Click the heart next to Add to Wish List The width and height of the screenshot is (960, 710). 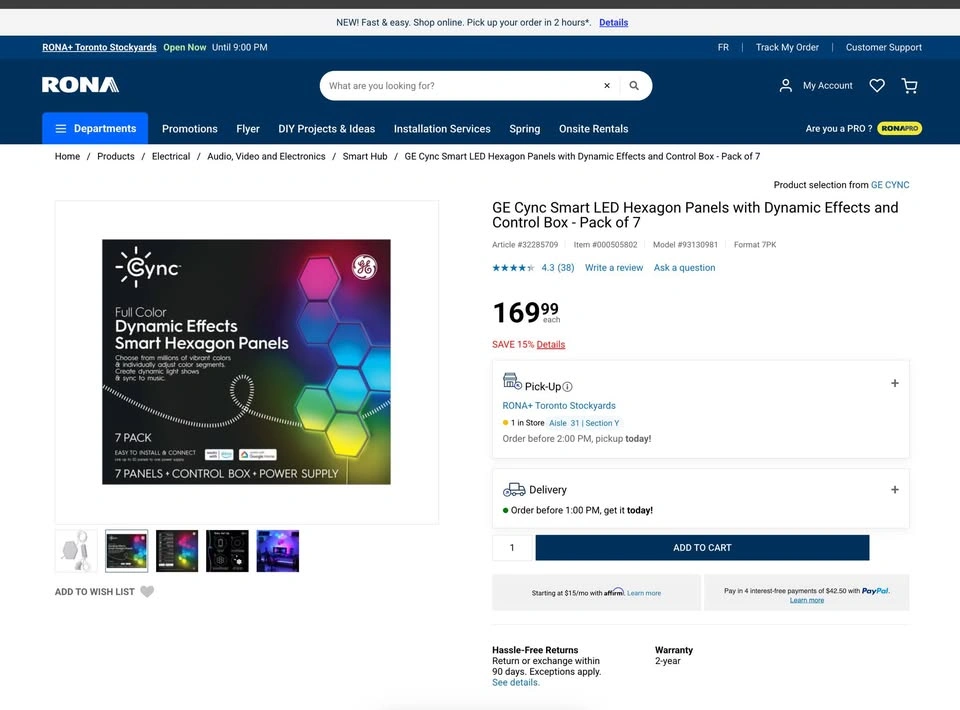[x=147, y=592]
